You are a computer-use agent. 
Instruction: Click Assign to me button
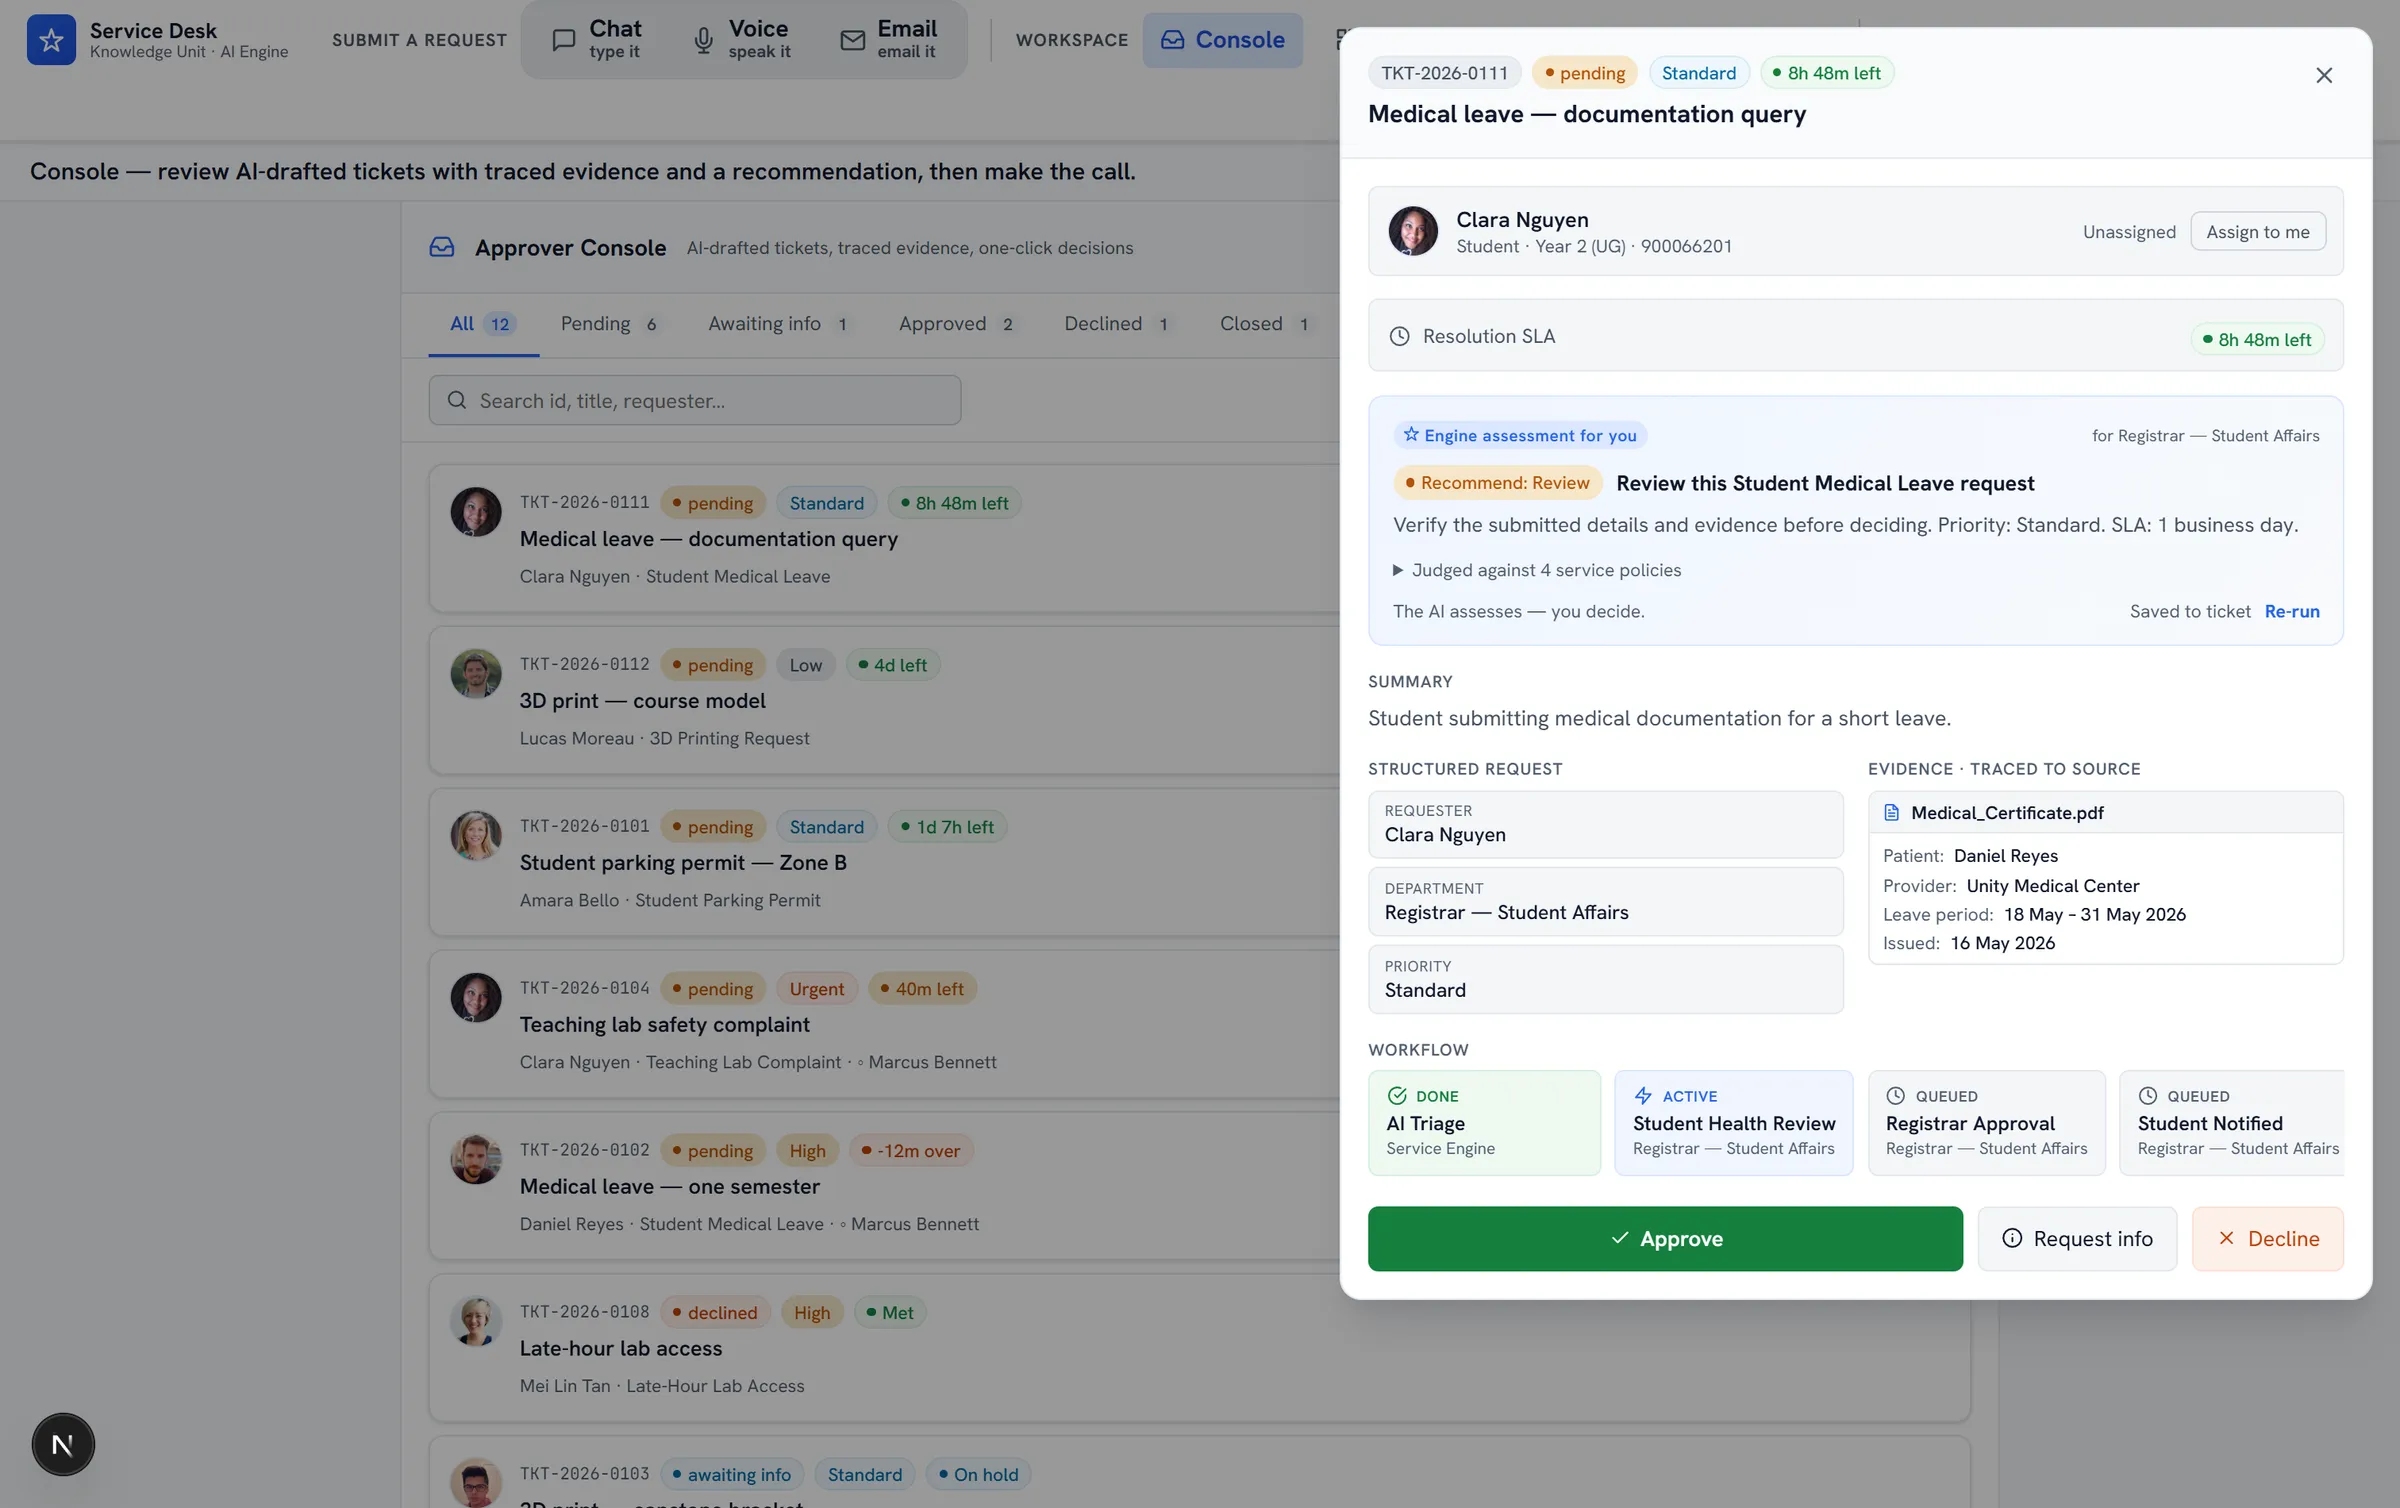(x=2258, y=231)
